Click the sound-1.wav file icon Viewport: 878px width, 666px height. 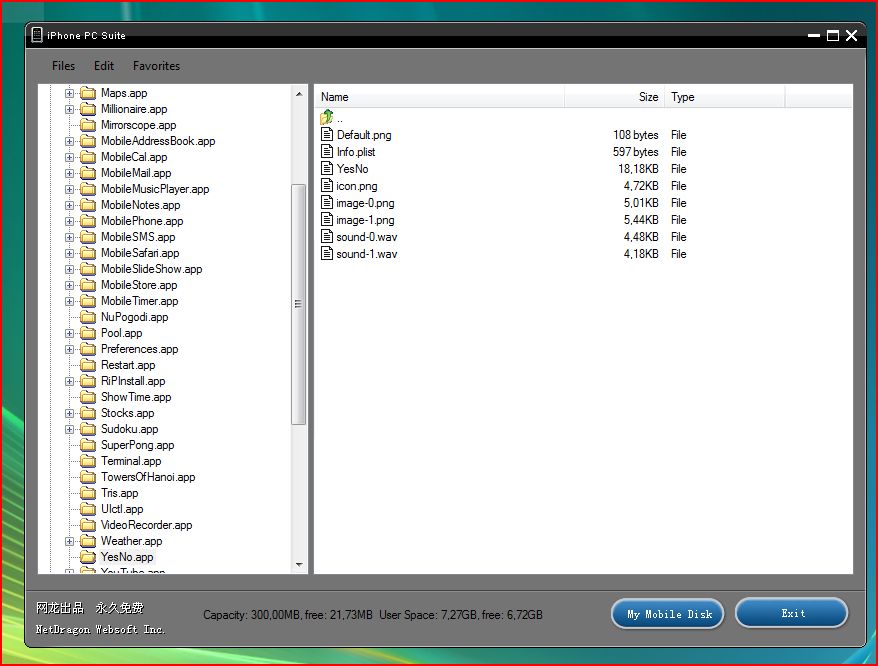coord(327,253)
